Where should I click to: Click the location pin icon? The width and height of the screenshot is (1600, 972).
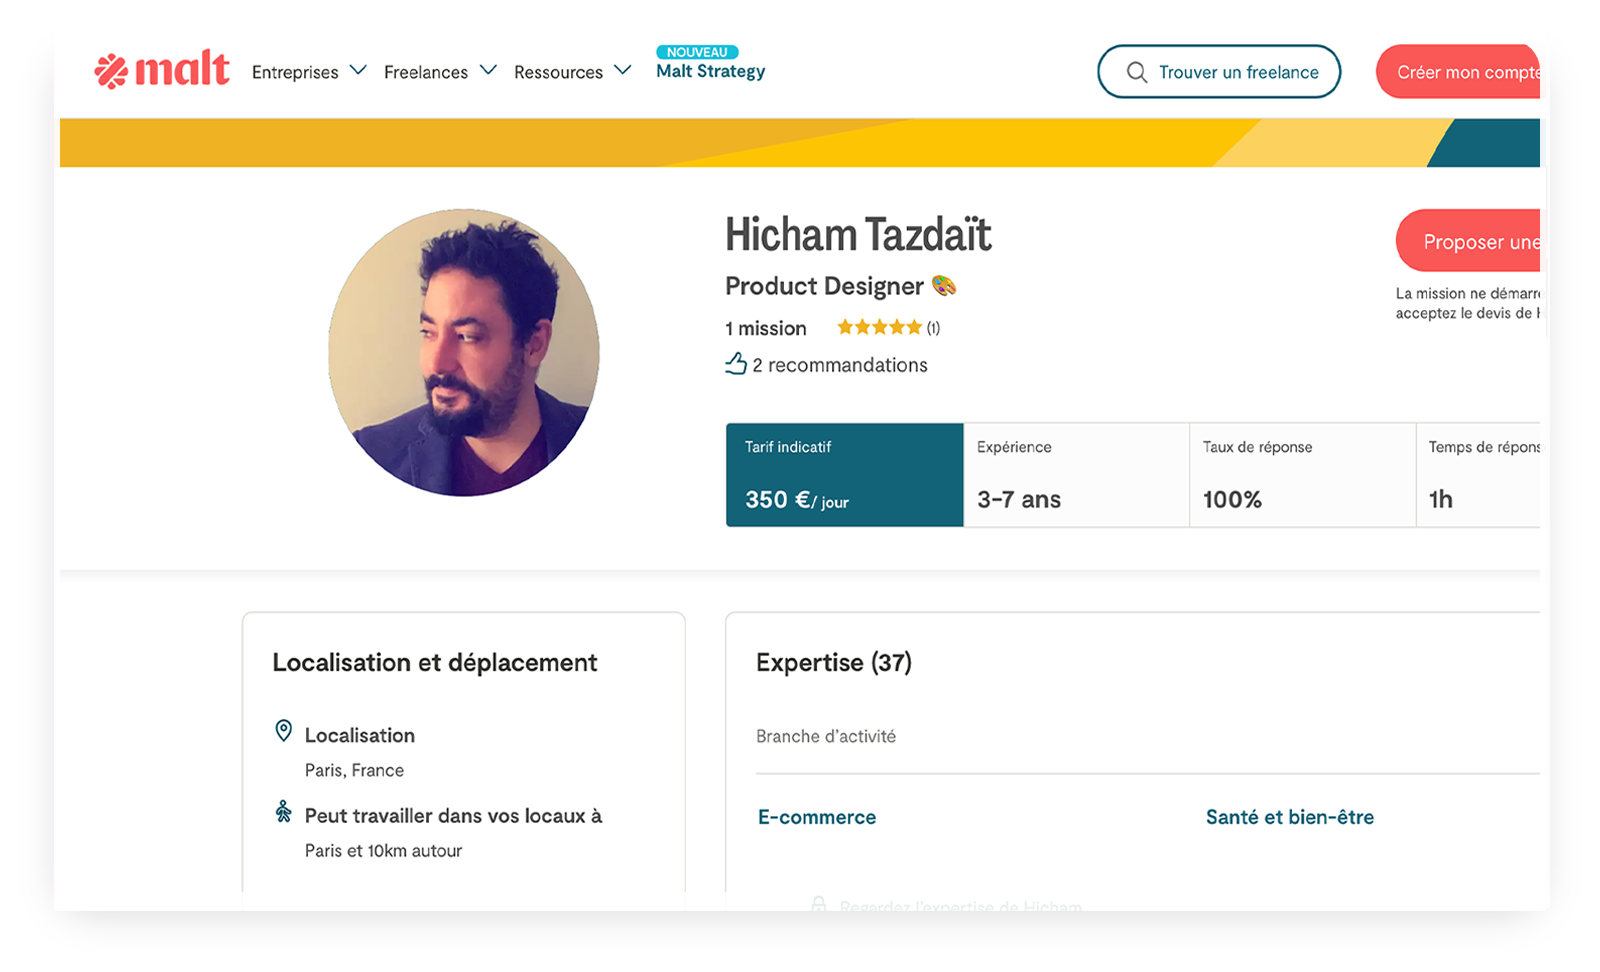coord(284,732)
